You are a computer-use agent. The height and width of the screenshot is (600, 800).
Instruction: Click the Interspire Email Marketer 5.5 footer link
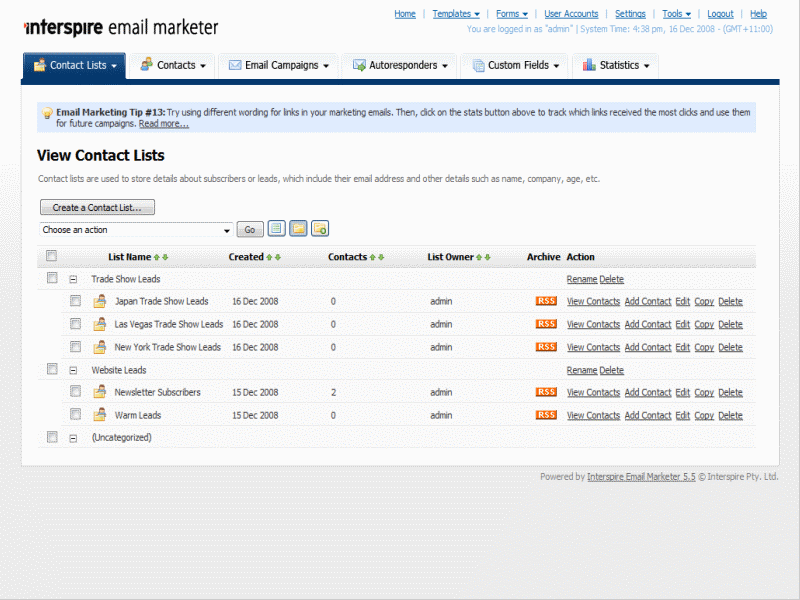click(x=641, y=477)
